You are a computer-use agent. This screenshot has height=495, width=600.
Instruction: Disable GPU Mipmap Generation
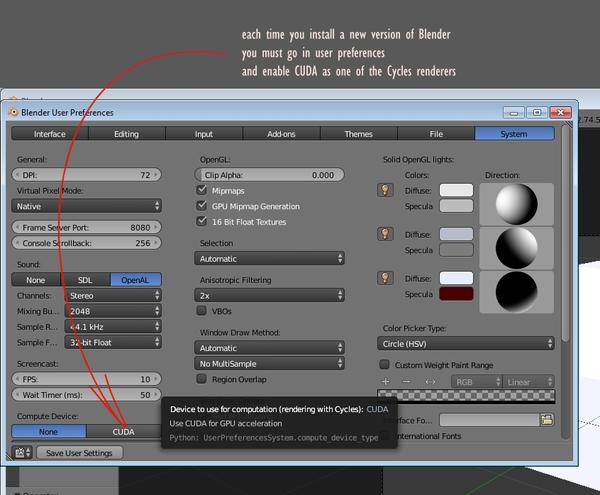[201, 205]
